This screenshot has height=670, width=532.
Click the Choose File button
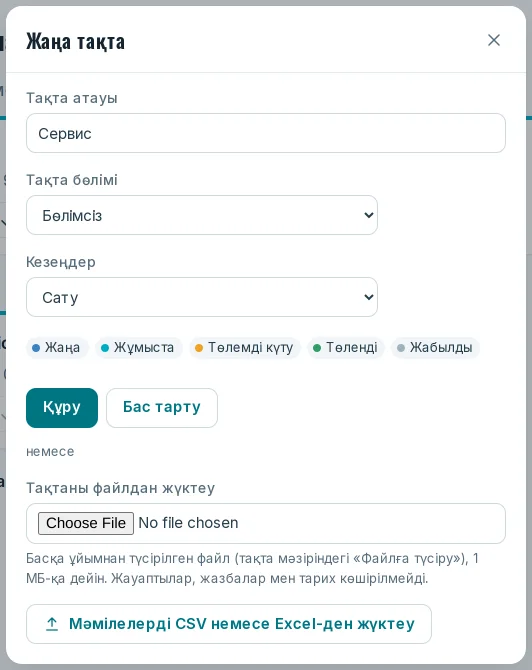tap(86, 523)
